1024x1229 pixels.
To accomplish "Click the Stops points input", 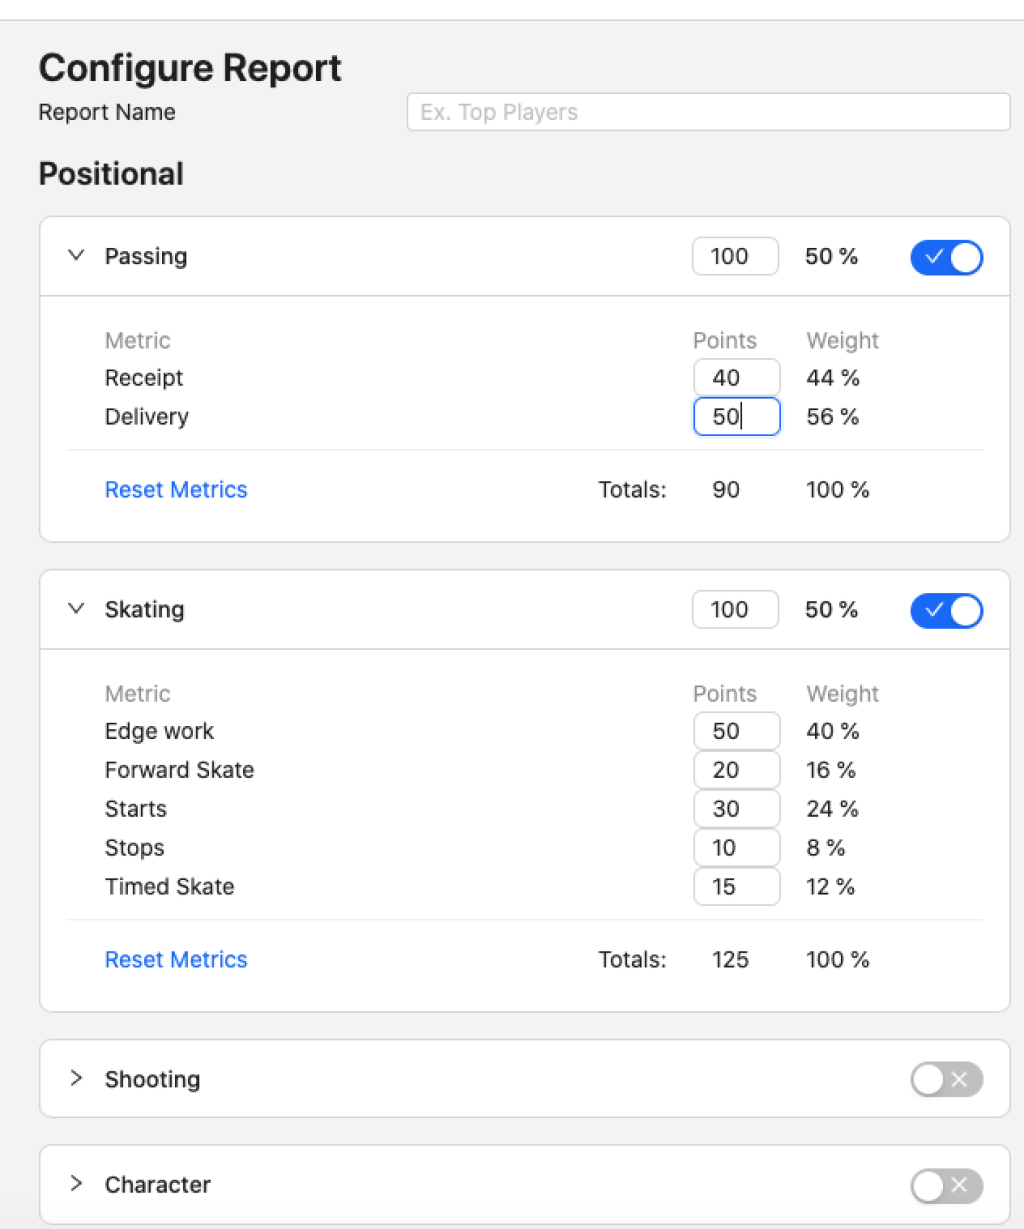I will (736, 848).
